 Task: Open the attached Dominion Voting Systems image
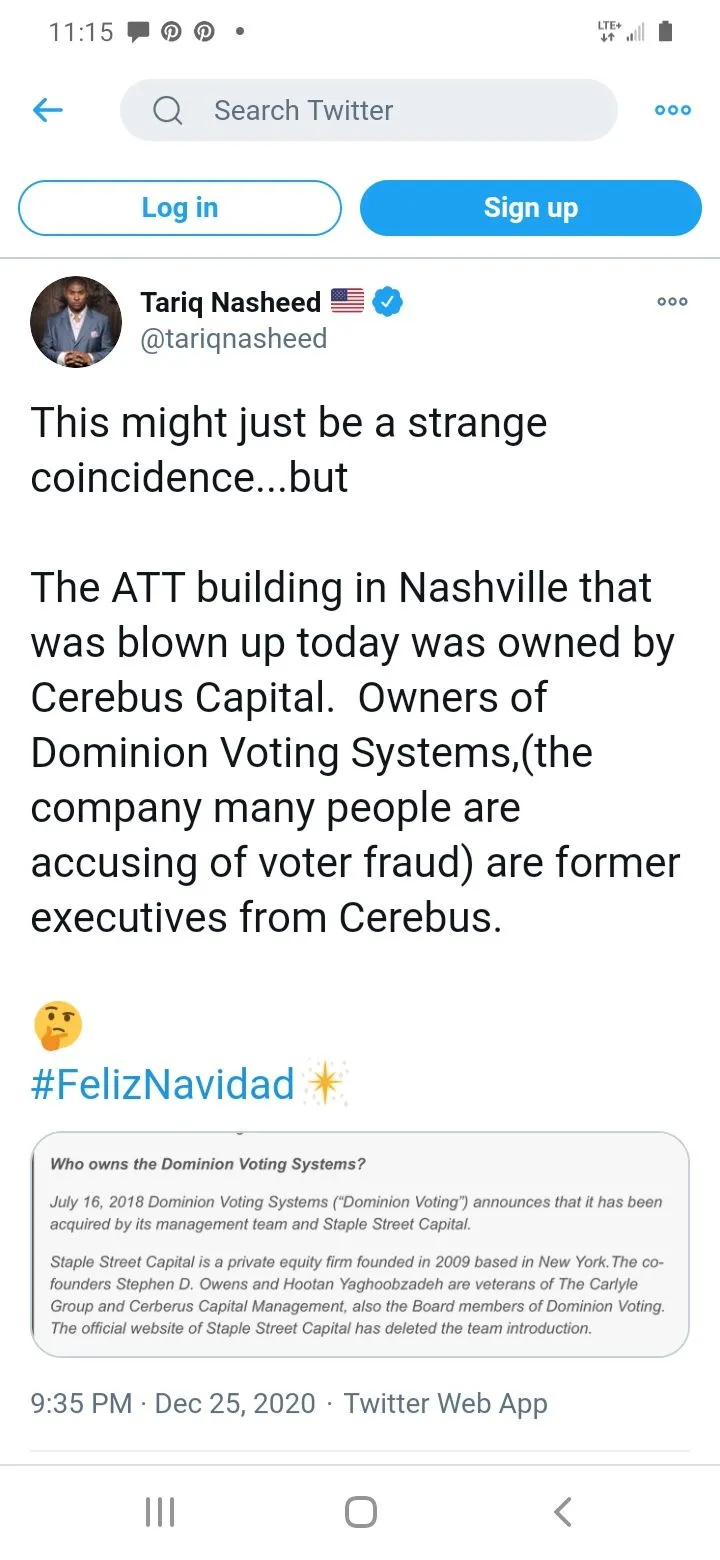tap(360, 1244)
